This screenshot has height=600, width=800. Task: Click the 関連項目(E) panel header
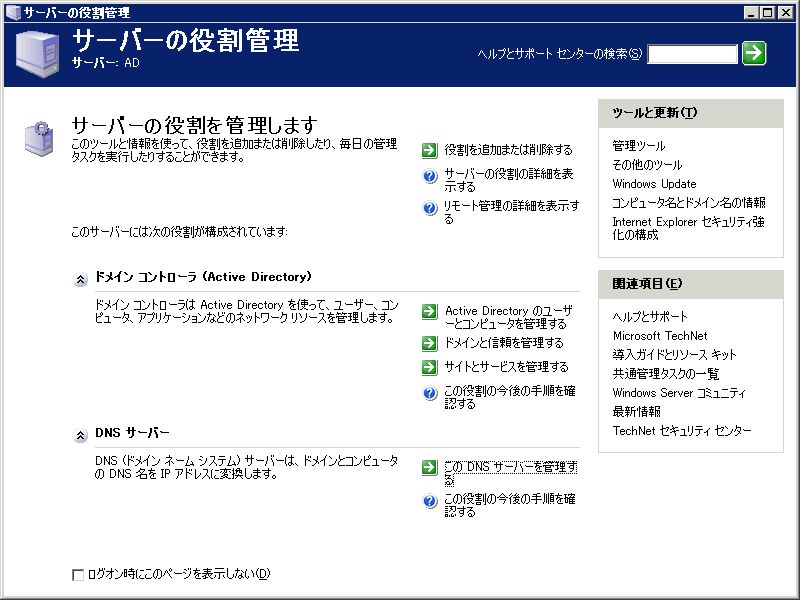691,284
